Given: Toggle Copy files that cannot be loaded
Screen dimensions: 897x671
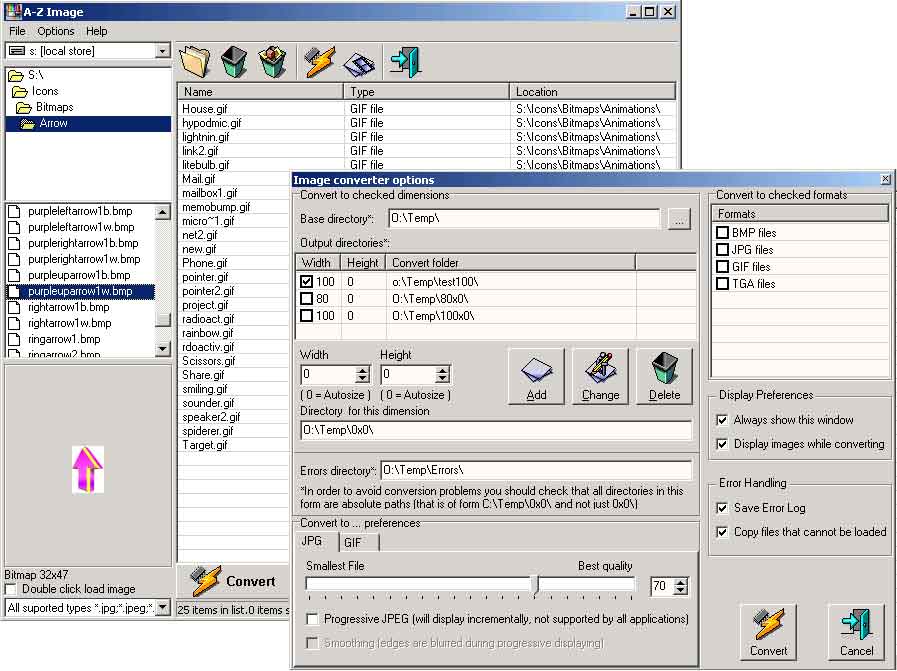Looking at the screenshot, I should pyautogui.click(x=723, y=532).
